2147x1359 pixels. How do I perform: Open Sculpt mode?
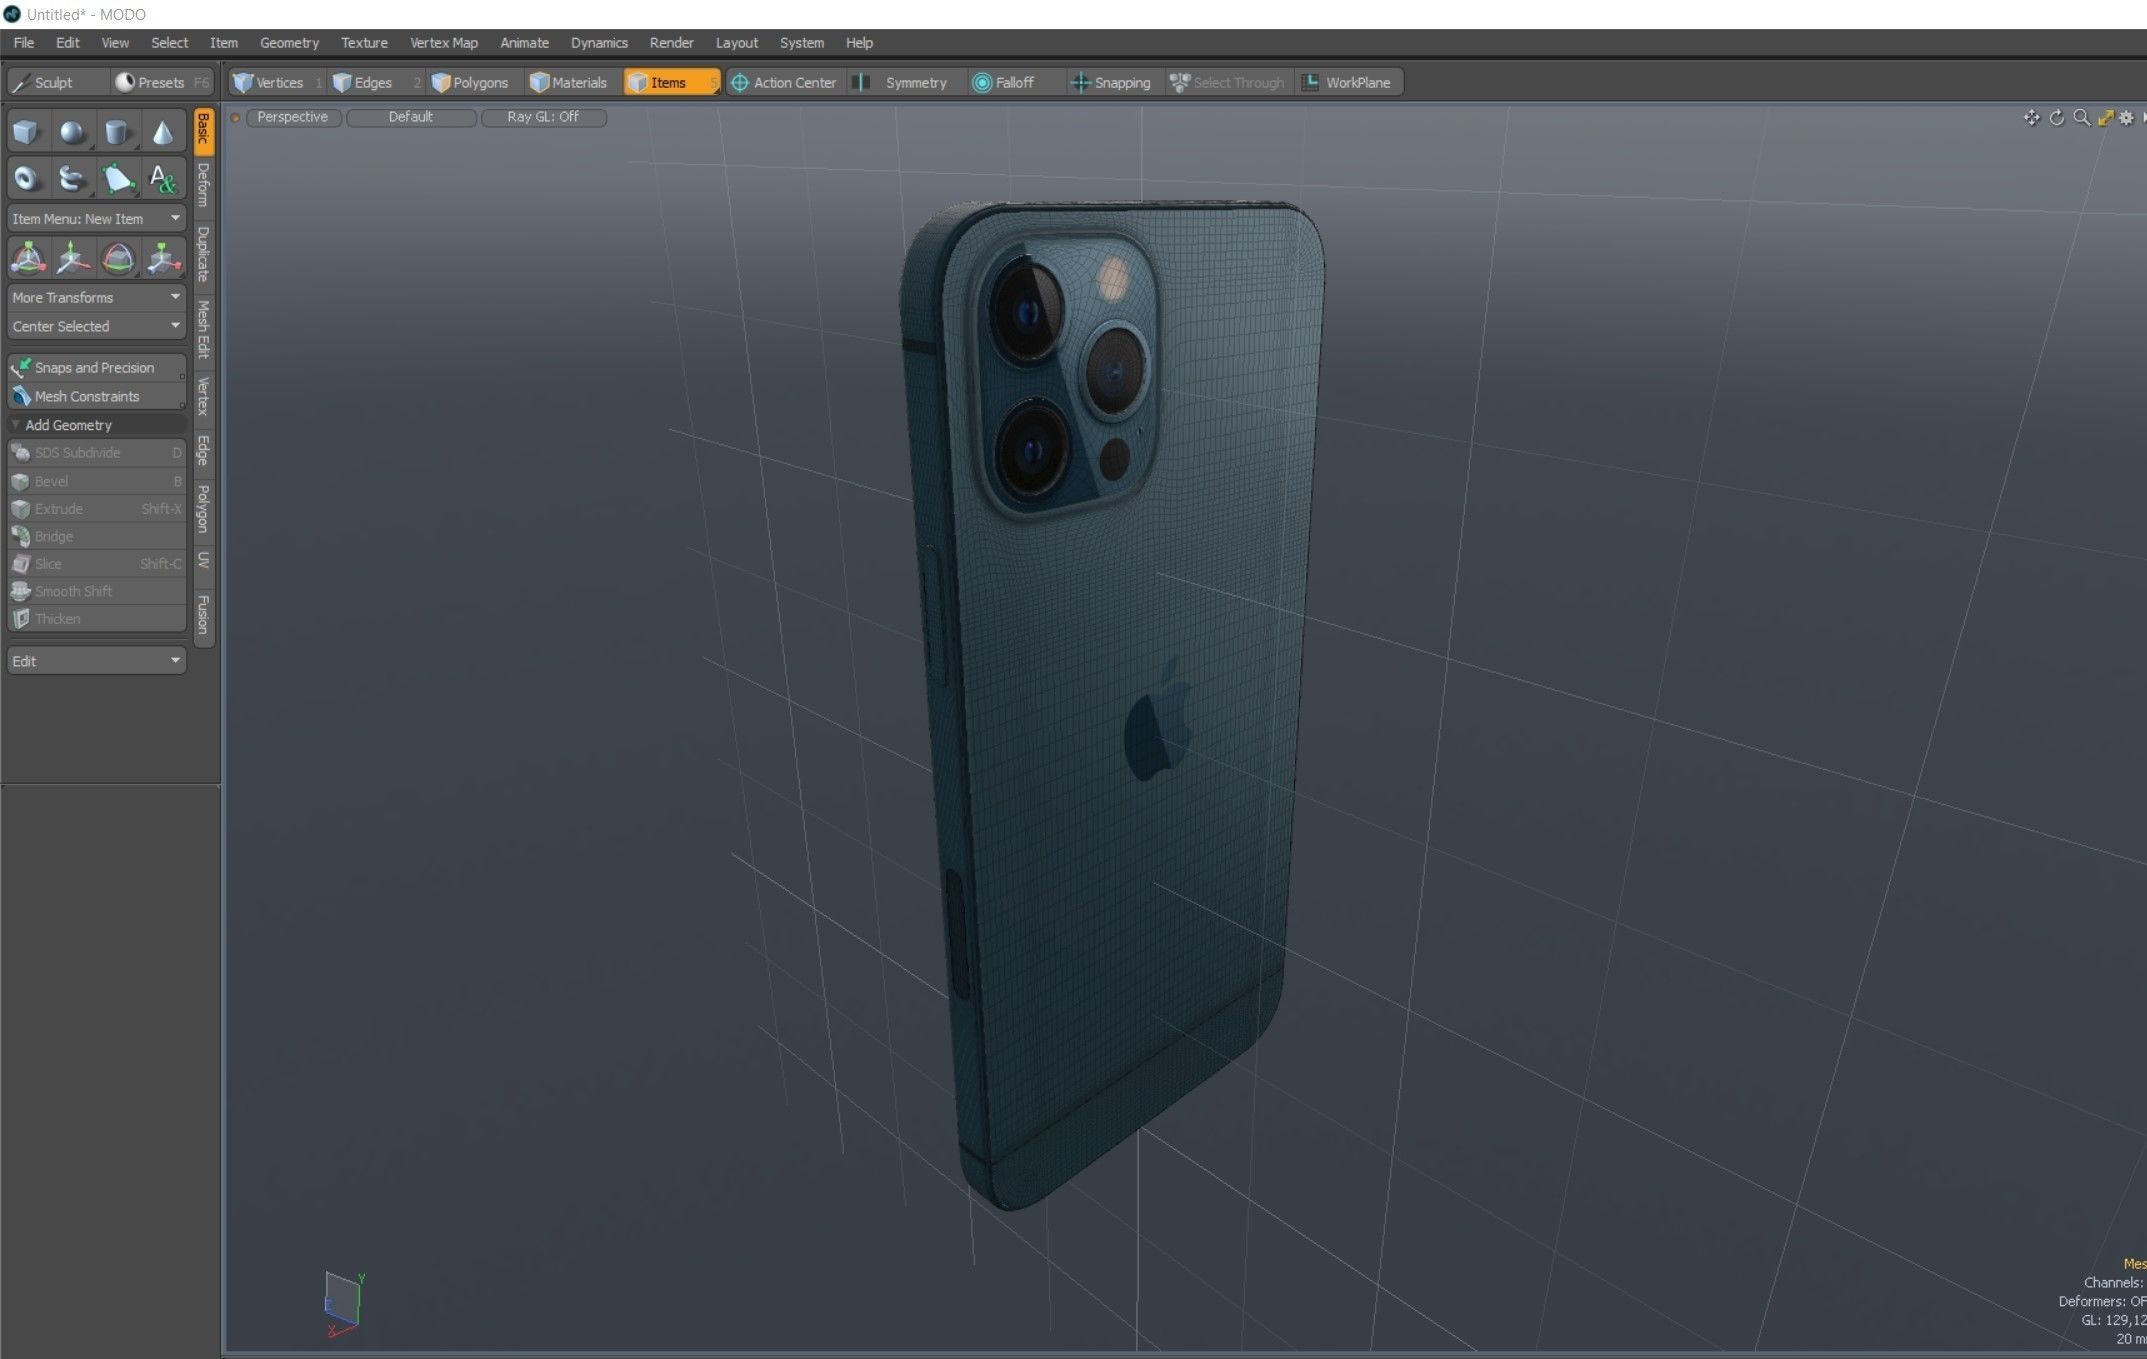[x=56, y=82]
